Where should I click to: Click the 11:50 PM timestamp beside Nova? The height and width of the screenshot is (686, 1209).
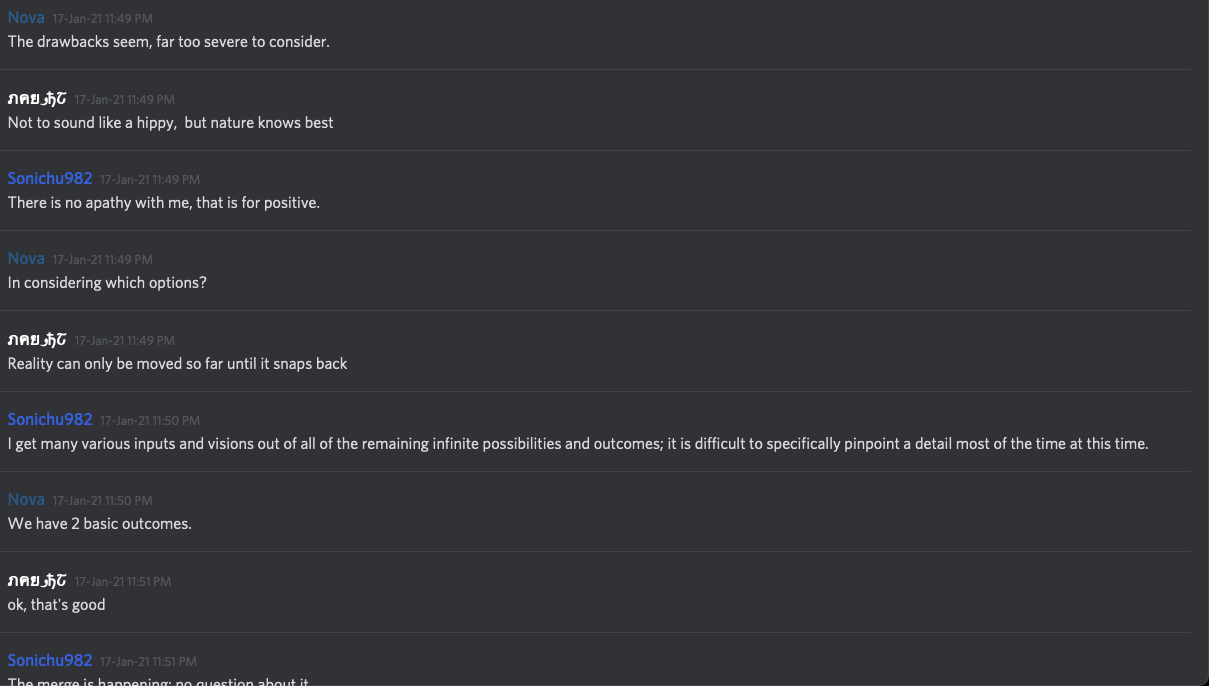102,500
